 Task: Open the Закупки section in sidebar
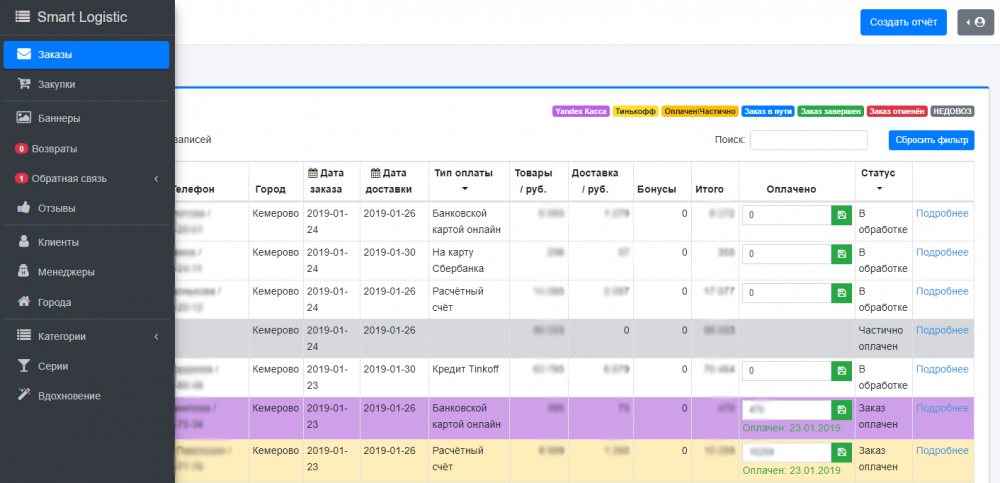click(57, 85)
